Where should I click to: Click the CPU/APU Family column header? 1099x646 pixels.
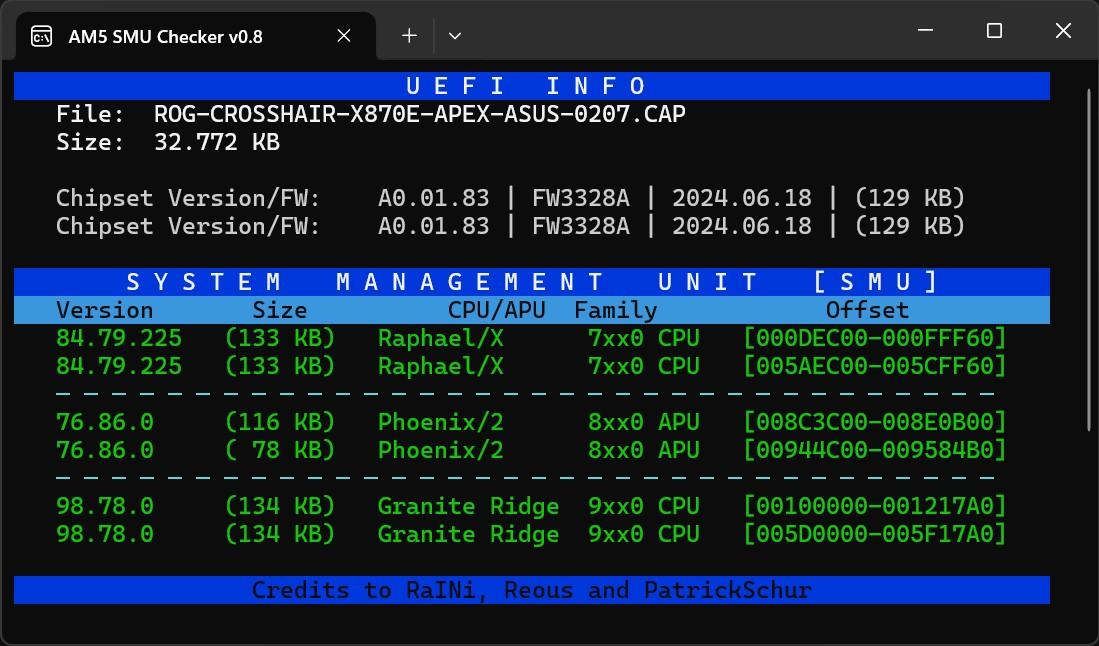pos(552,310)
